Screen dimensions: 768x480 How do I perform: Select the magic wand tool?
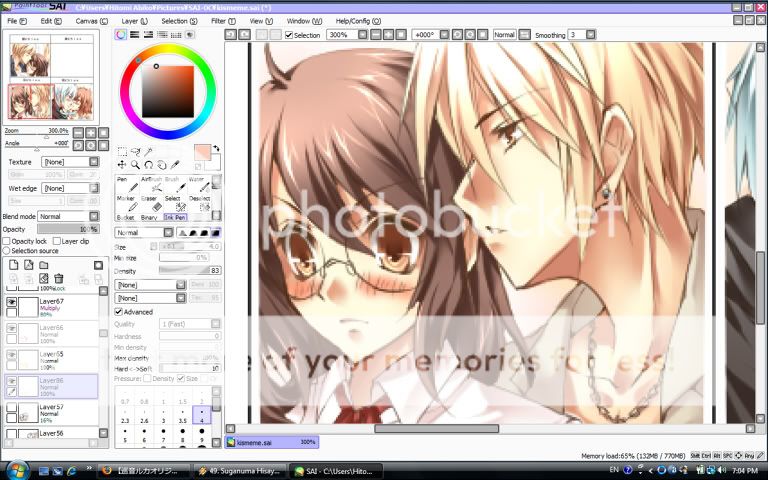pos(149,151)
